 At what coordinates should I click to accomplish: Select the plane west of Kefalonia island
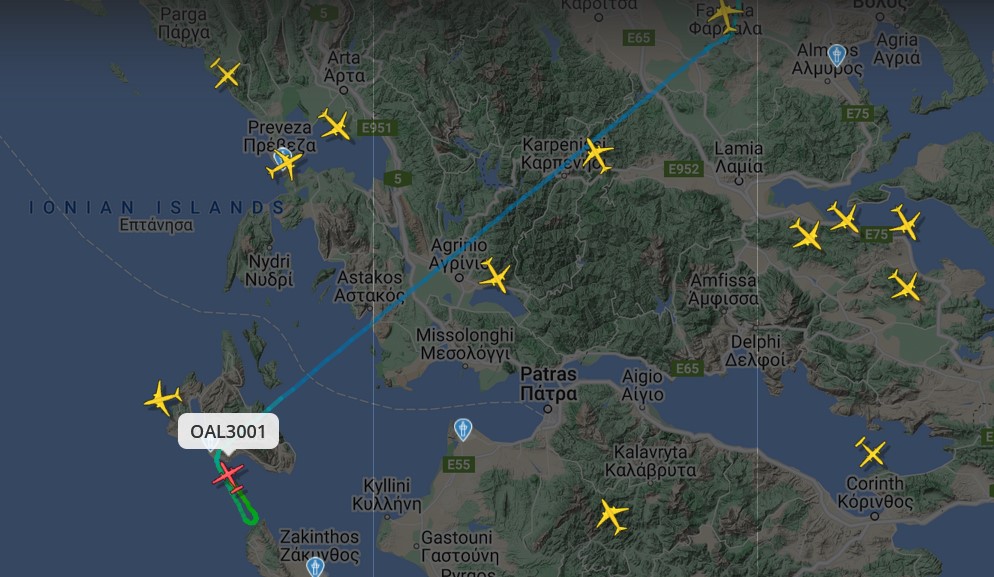[x=162, y=398]
